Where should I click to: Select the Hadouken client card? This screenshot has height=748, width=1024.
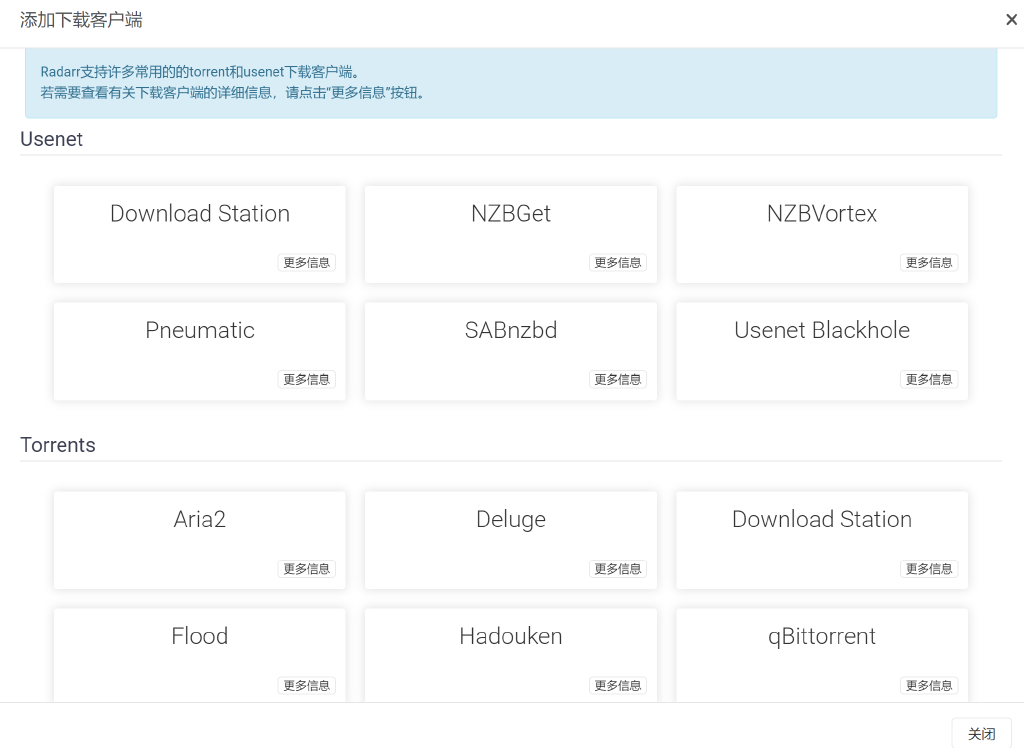pos(511,655)
